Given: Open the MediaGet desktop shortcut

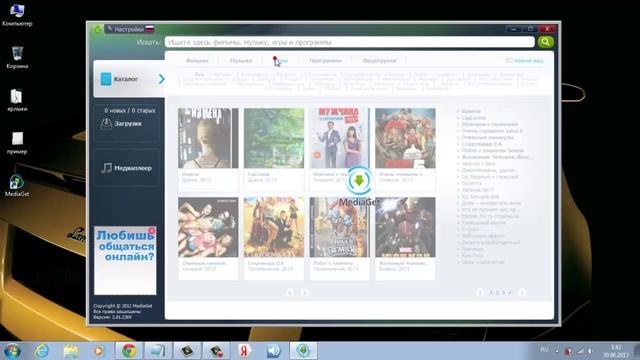Looking at the screenshot, I should pos(17,186).
